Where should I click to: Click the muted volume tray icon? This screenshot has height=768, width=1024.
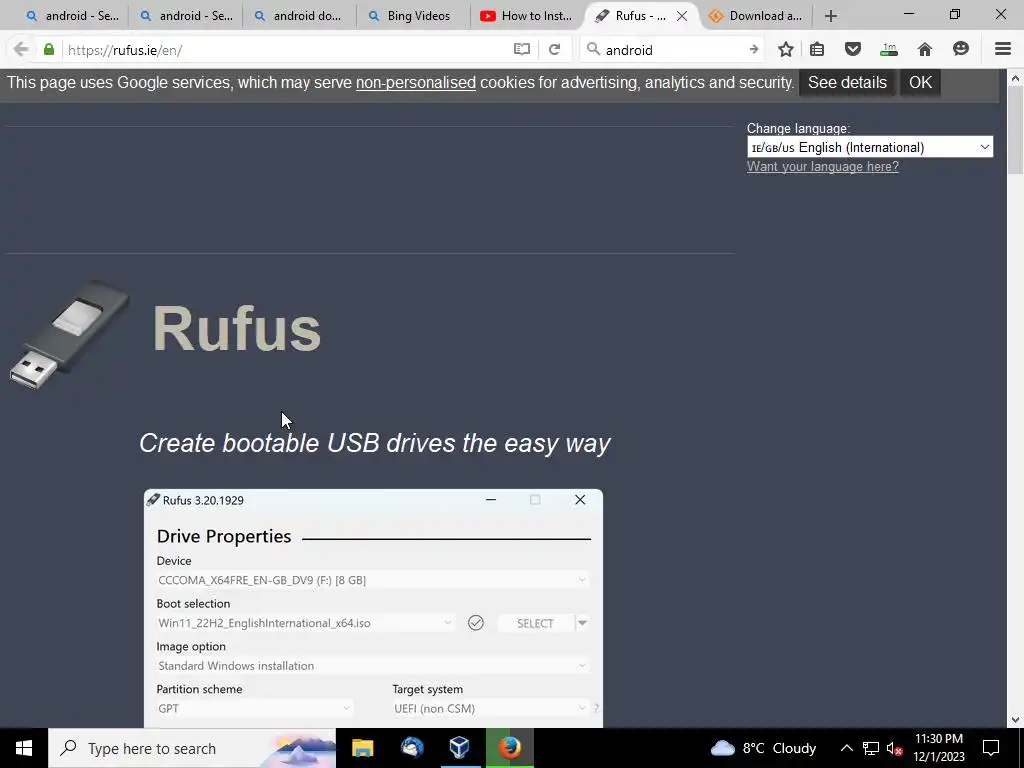click(x=894, y=748)
